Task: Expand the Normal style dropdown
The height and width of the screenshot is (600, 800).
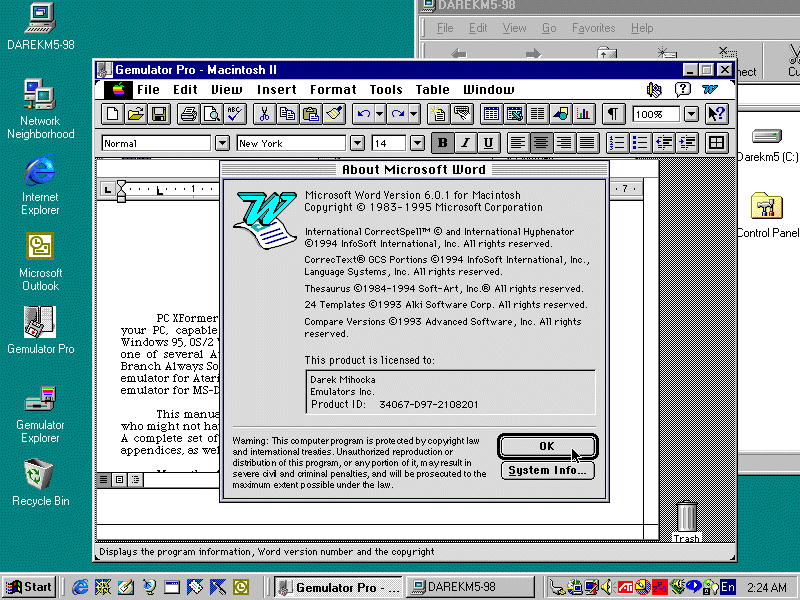Action: point(222,143)
